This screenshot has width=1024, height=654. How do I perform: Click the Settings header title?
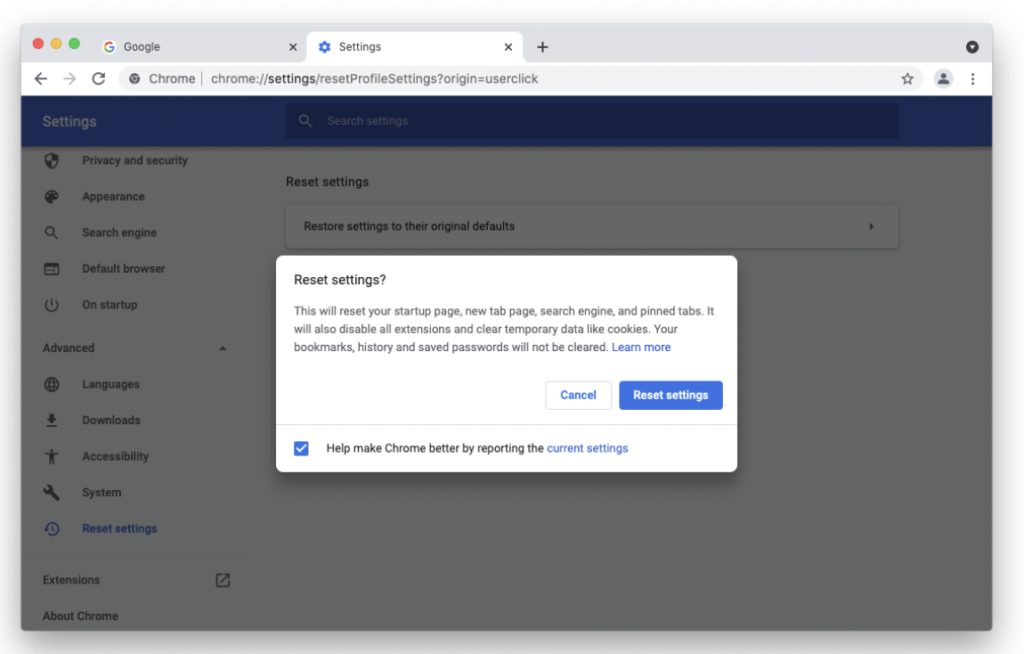click(69, 122)
